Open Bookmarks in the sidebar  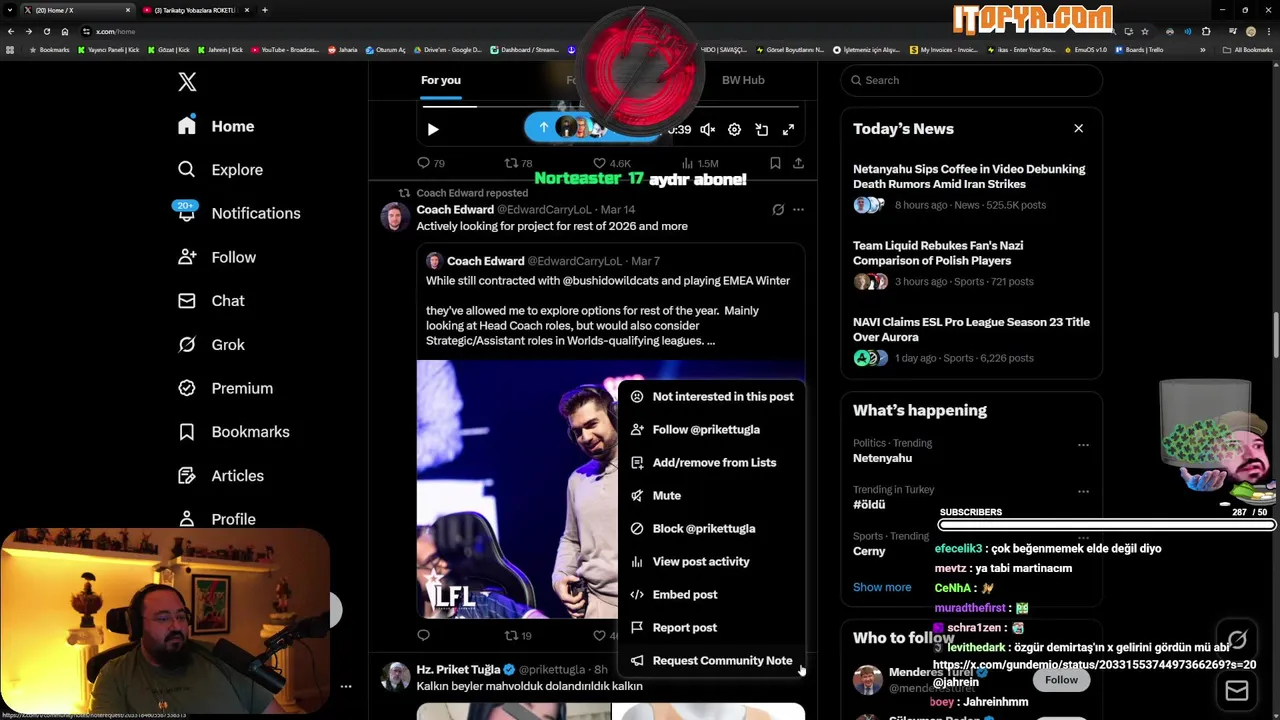click(x=234, y=432)
